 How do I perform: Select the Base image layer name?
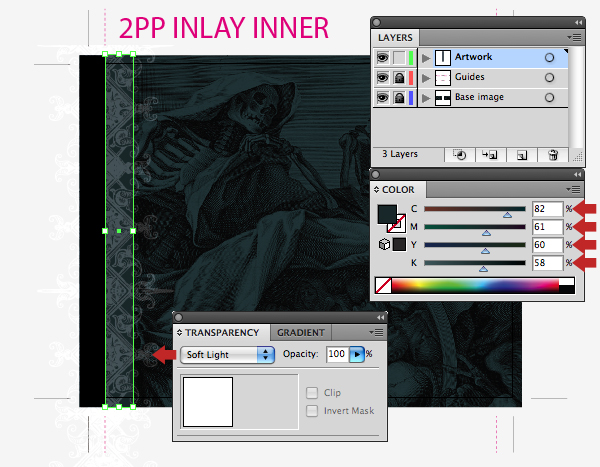point(479,97)
